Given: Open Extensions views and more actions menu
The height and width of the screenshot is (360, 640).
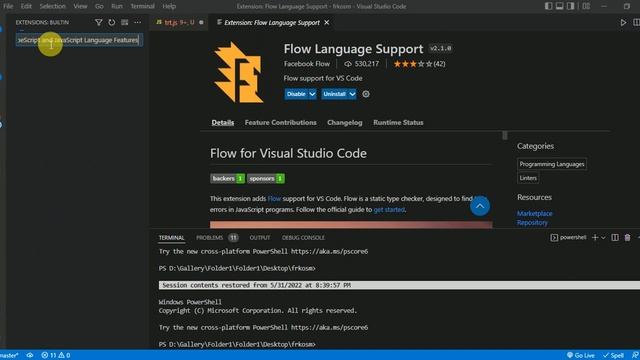Looking at the screenshot, I should [x=138, y=22].
